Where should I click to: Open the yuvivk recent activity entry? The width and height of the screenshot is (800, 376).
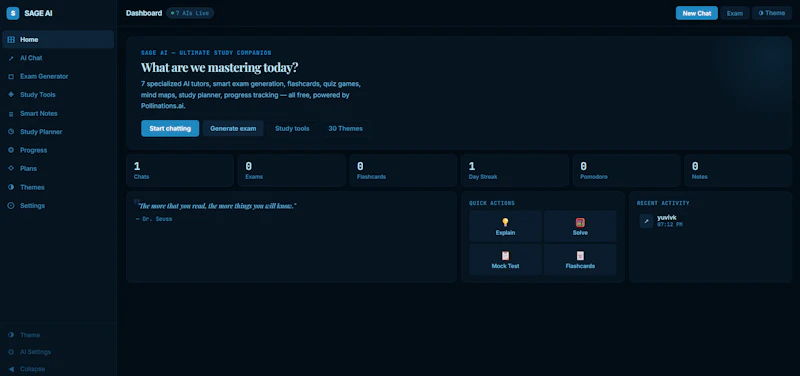point(710,221)
